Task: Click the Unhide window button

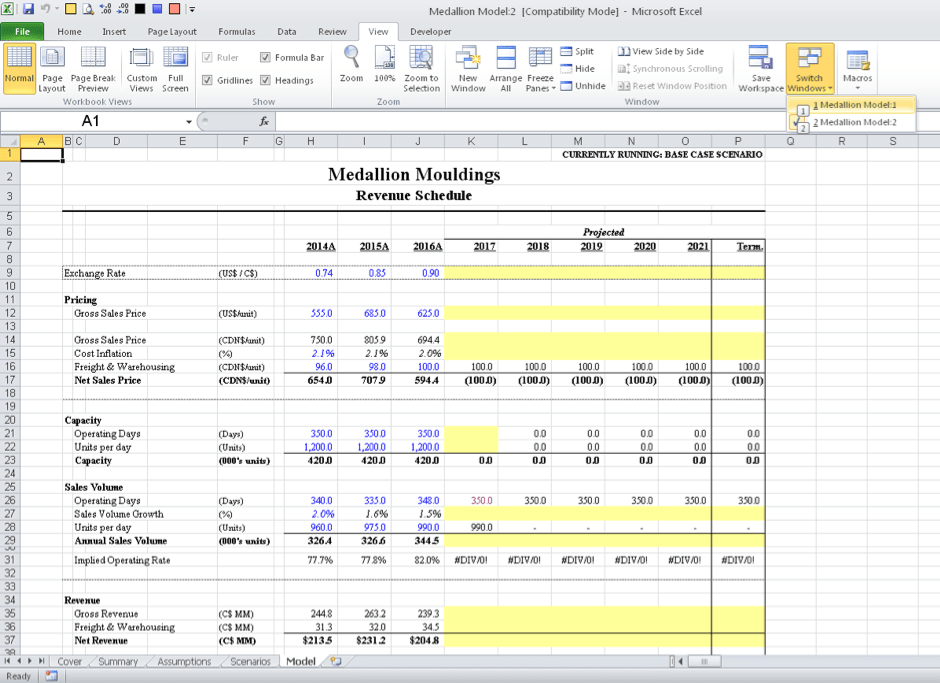Action: click(583, 86)
